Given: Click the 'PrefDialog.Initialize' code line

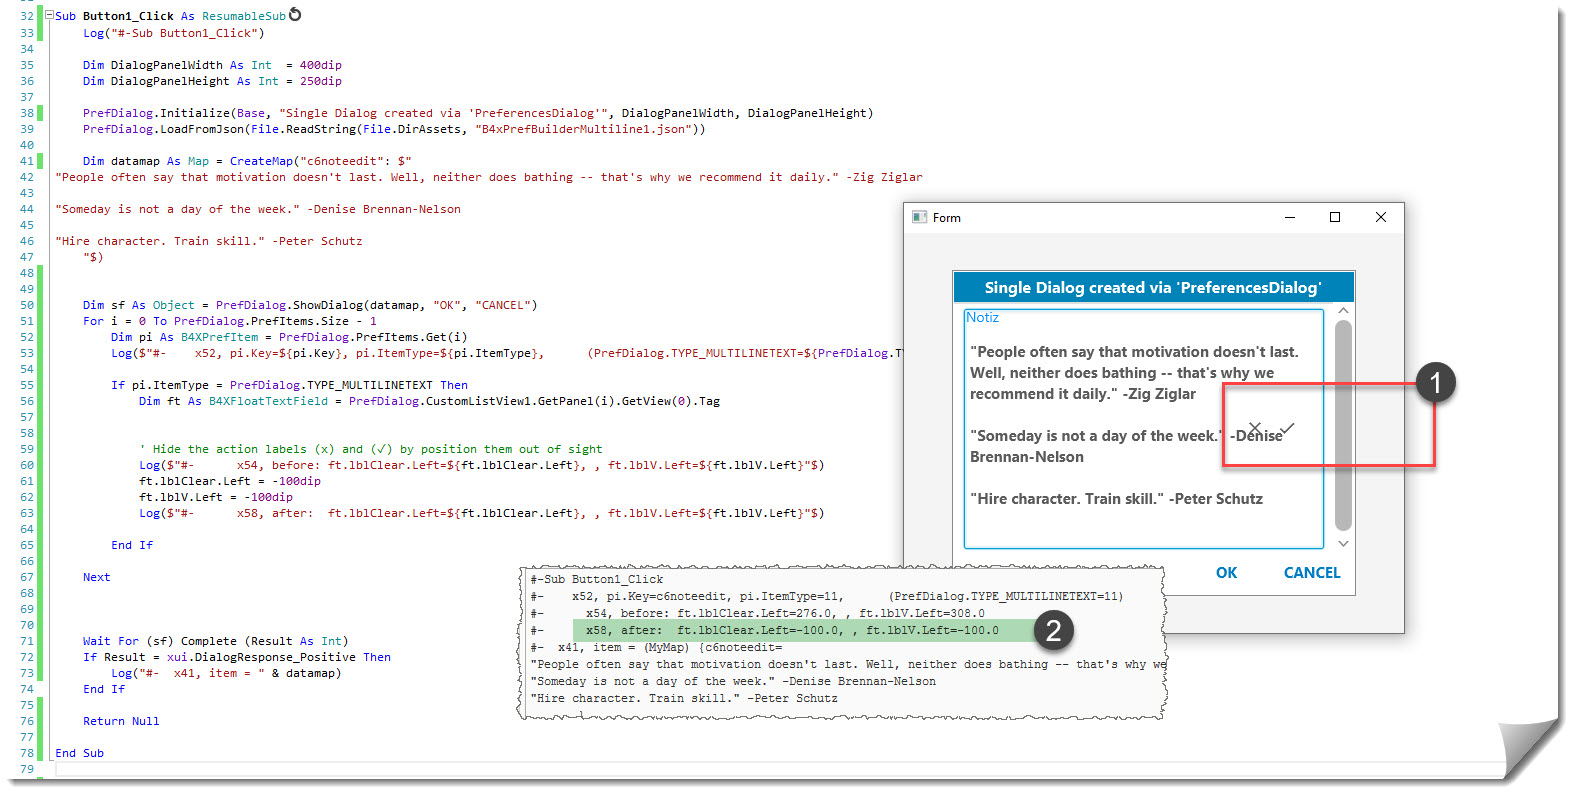Looking at the screenshot, I should point(478,113).
